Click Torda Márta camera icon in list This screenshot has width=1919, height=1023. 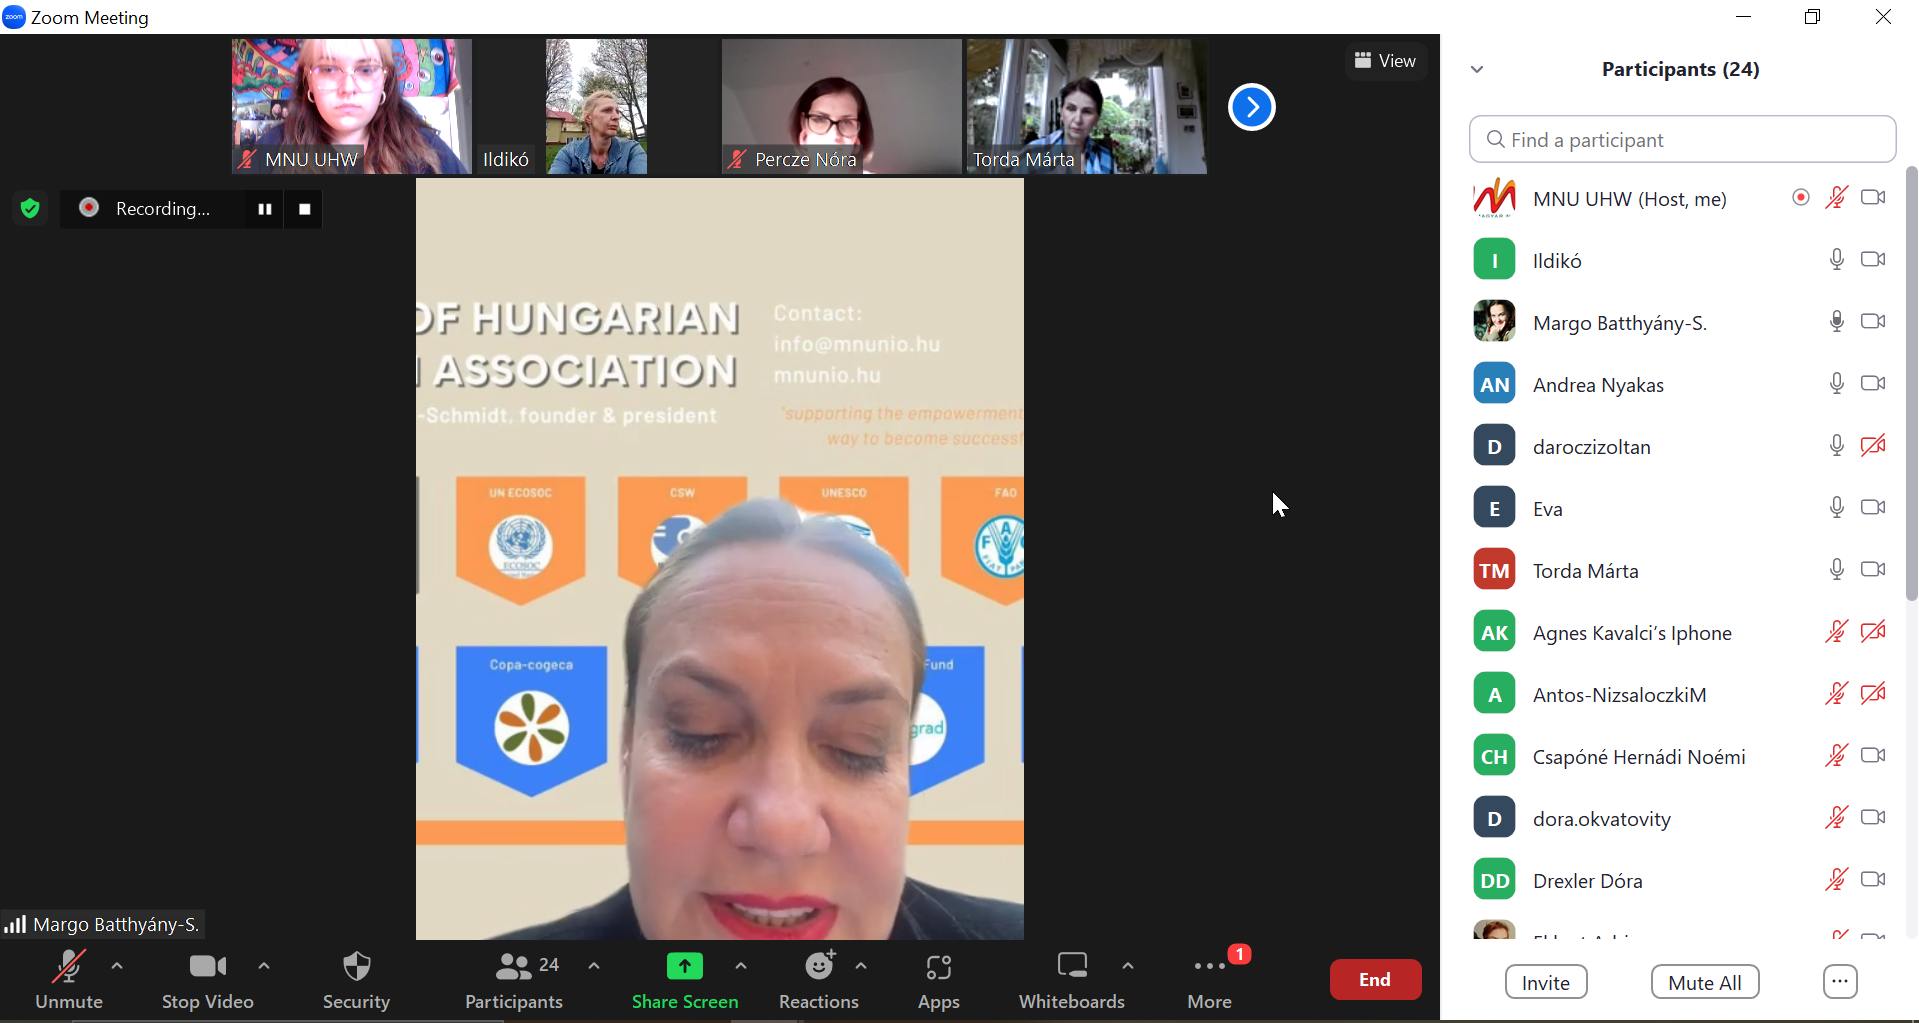click(x=1873, y=570)
